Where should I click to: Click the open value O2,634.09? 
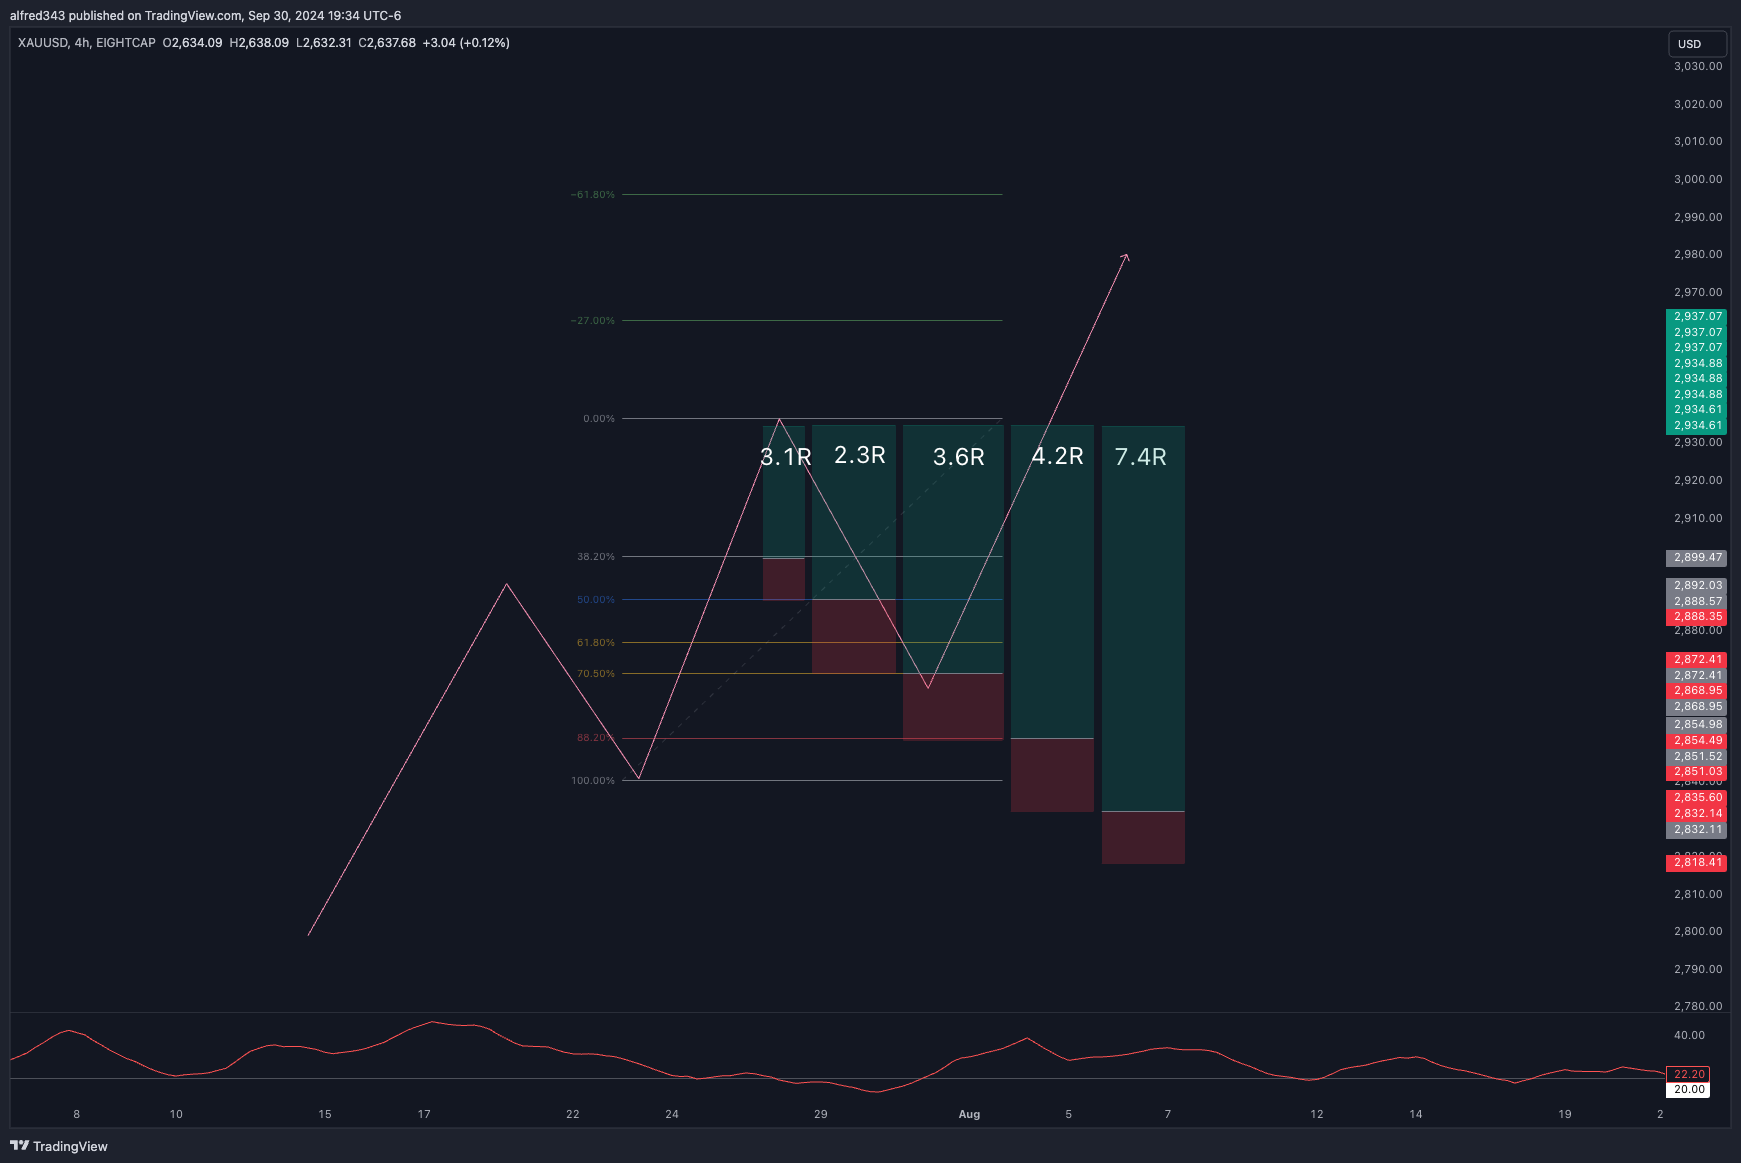pyautogui.click(x=193, y=43)
